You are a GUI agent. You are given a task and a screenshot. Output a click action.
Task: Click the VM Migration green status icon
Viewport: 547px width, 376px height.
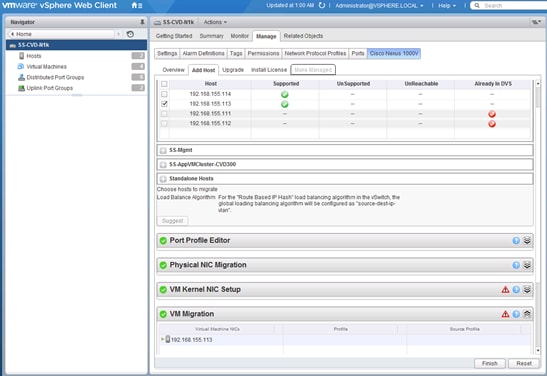(163, 314)
